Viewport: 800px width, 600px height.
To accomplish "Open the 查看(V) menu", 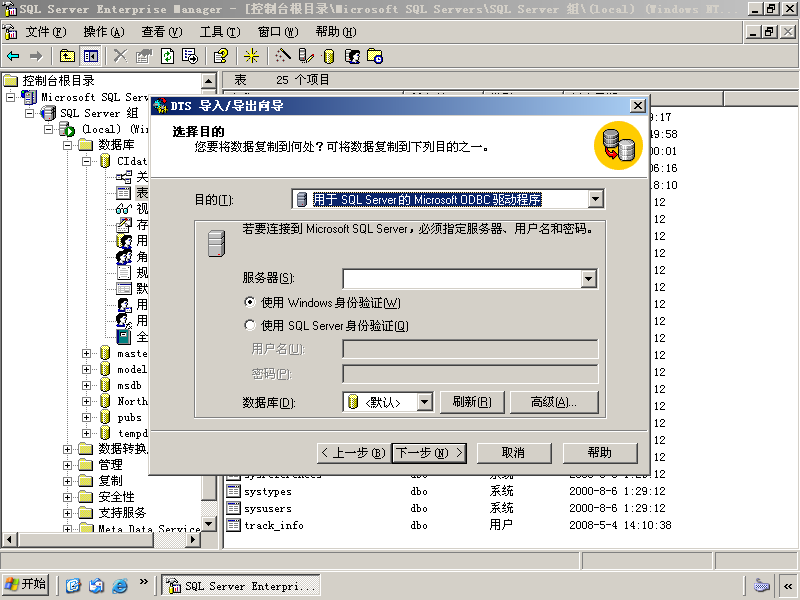I will coord(162,32).
